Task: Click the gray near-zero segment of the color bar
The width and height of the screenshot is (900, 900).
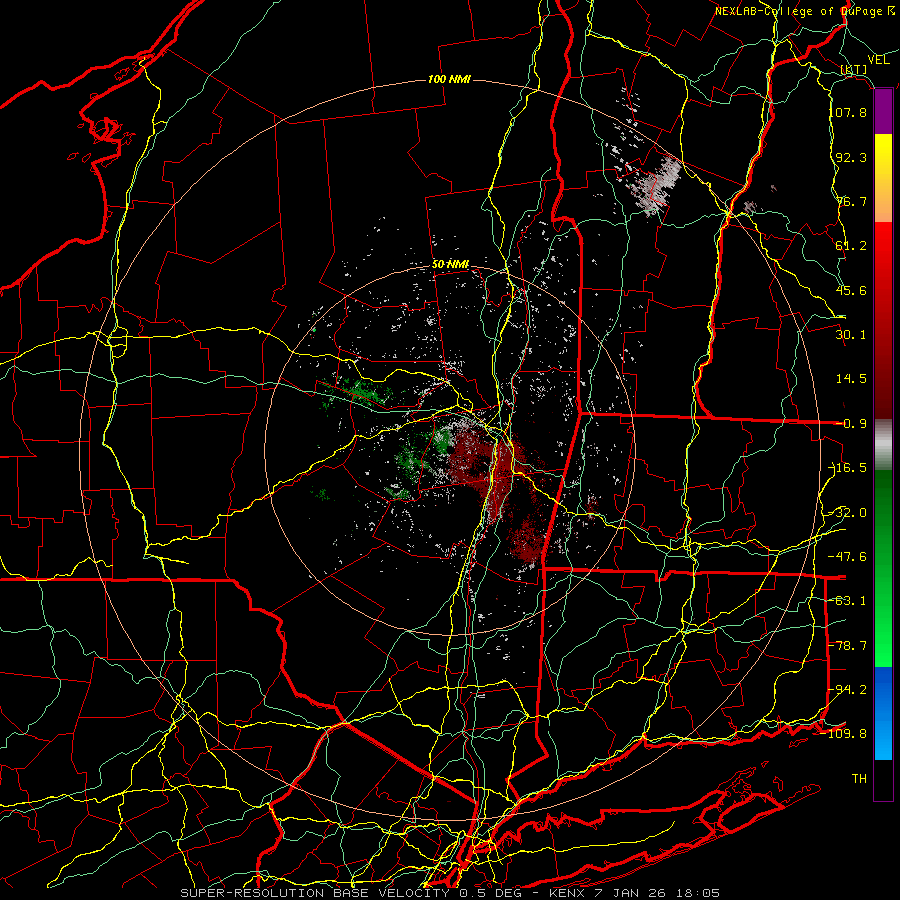Action: click(883, 445)
